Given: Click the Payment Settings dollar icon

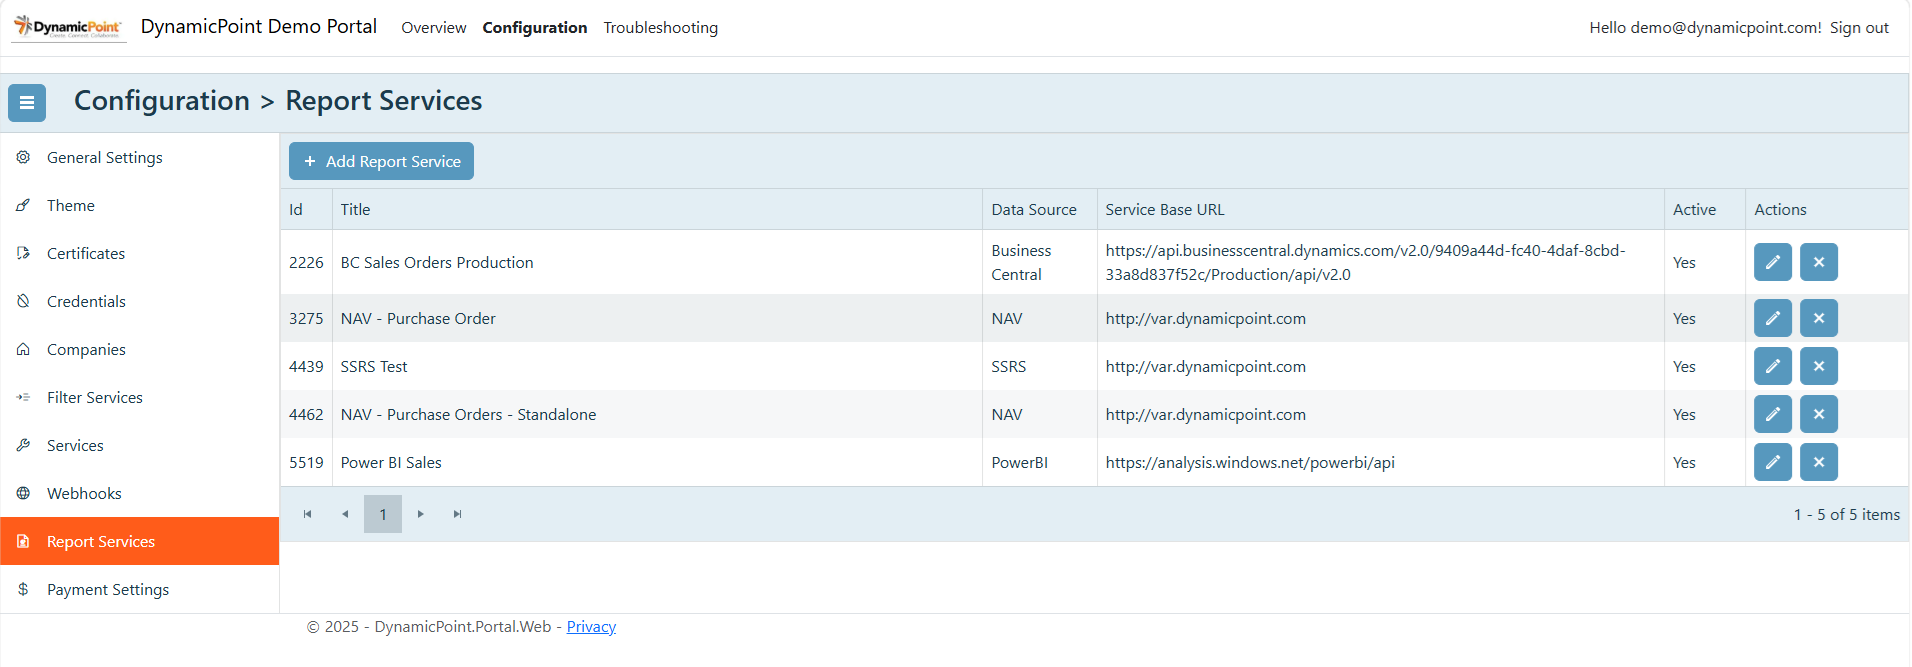Looking at the screenshot, I should pos(23,589).
